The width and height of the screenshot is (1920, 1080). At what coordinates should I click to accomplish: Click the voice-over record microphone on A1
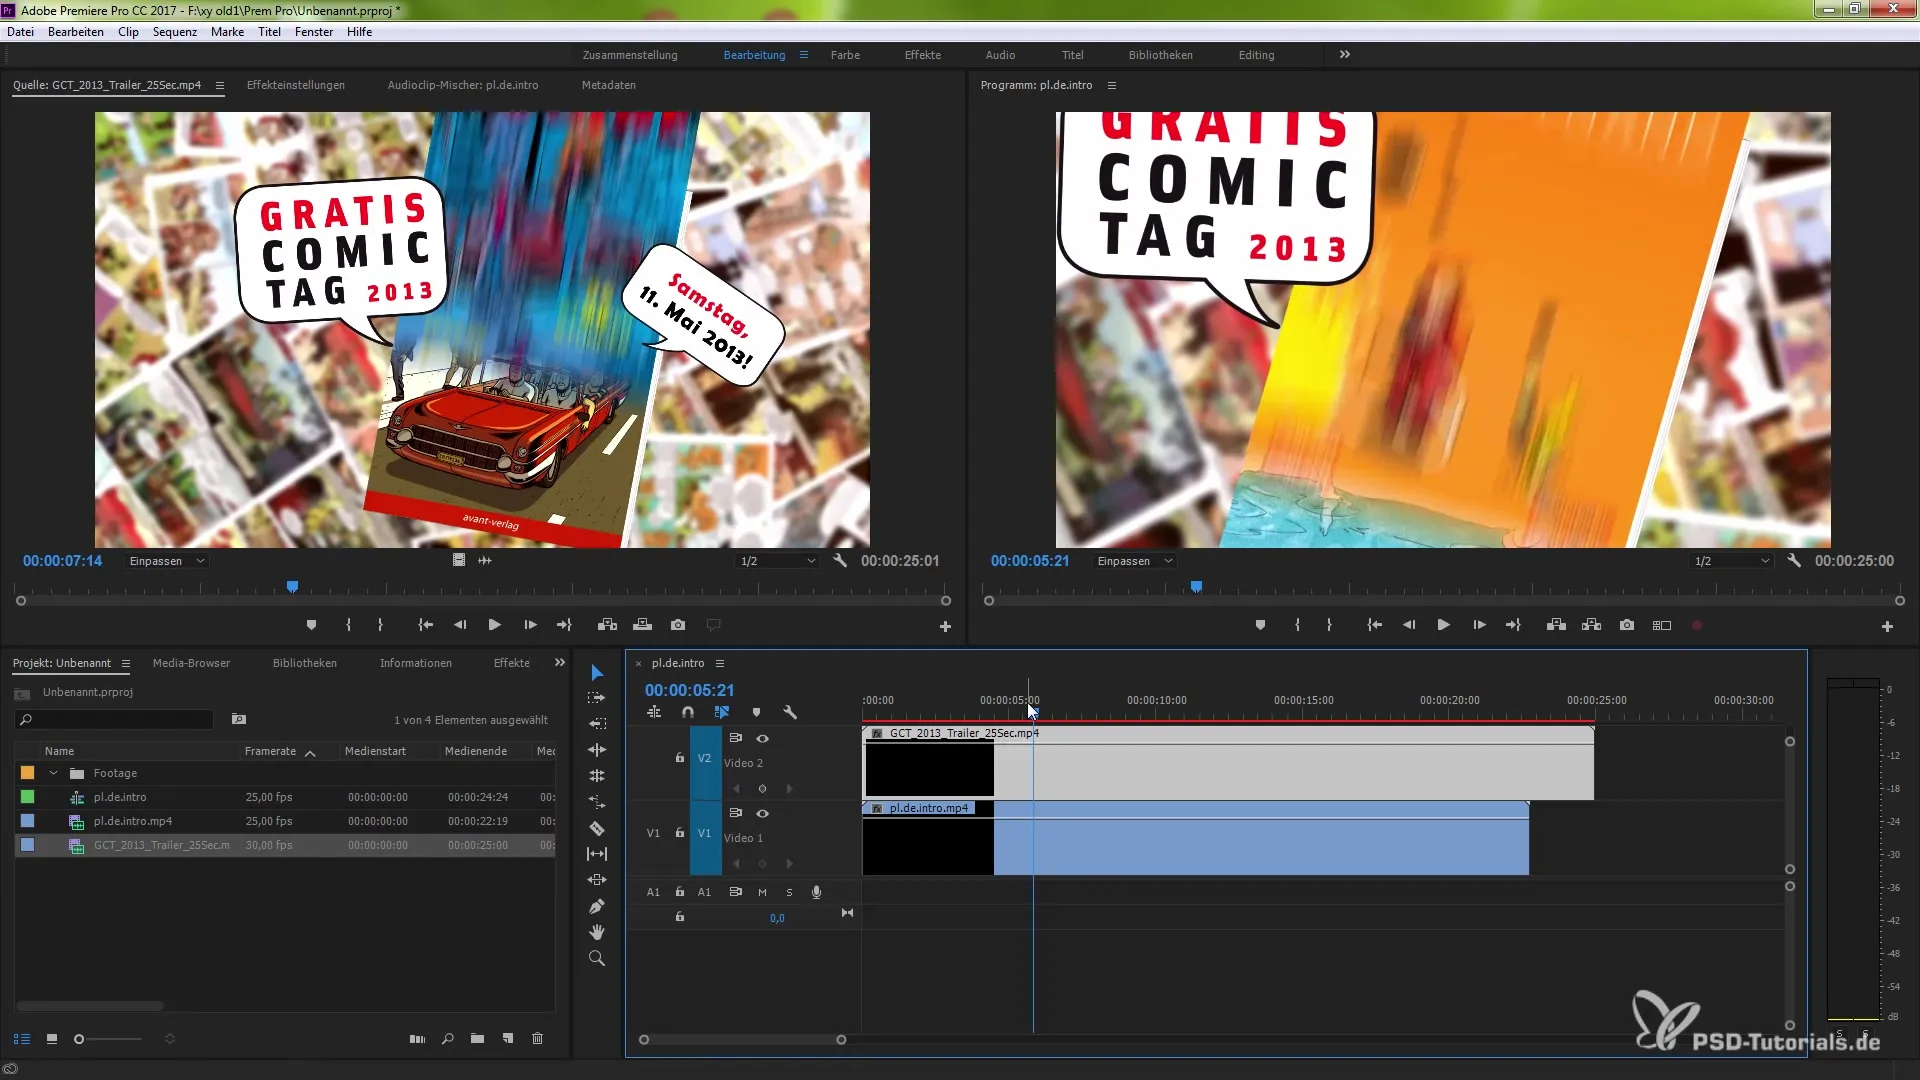point(816,892)
